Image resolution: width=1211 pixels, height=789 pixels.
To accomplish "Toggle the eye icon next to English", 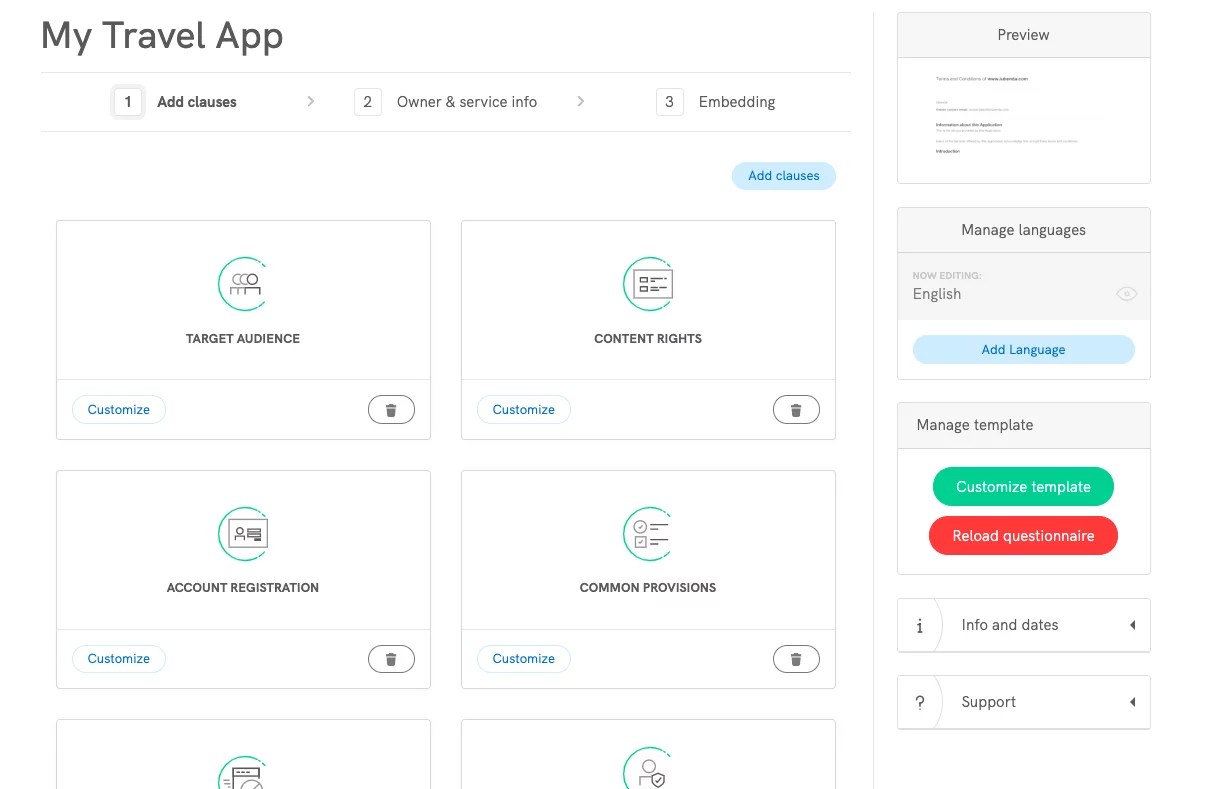I will pyautogui.click(x=1126, y=293).
